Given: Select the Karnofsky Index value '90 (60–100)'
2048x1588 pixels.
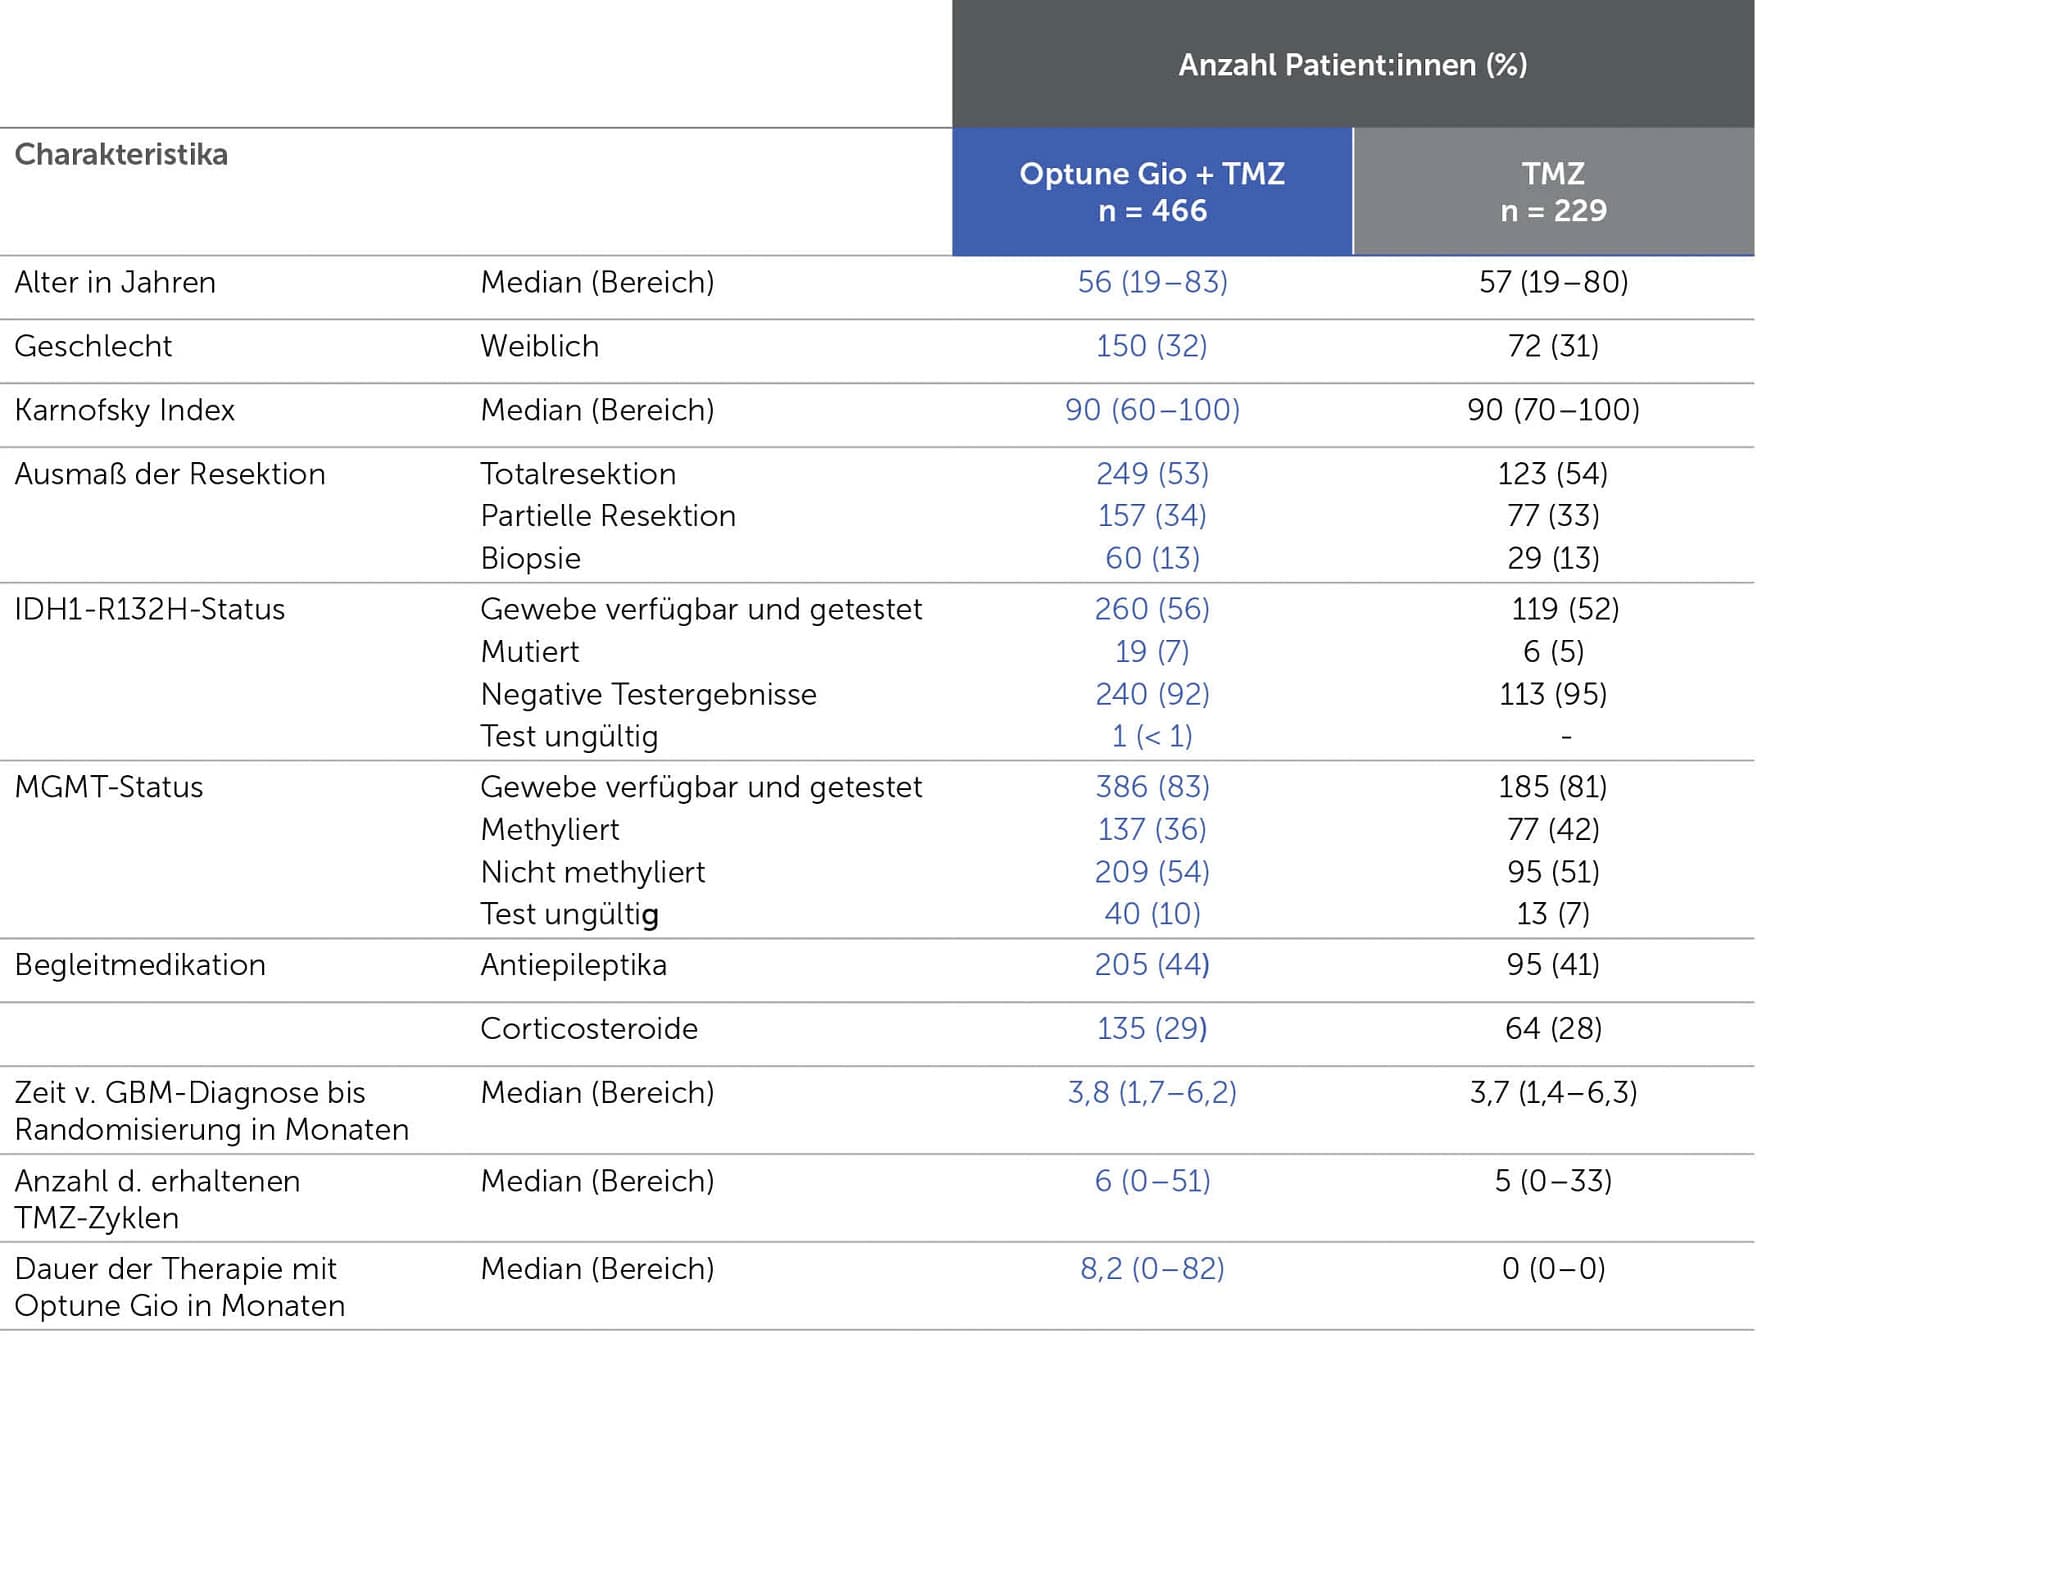Looking at the screenshot, I should click(1152, 410).
